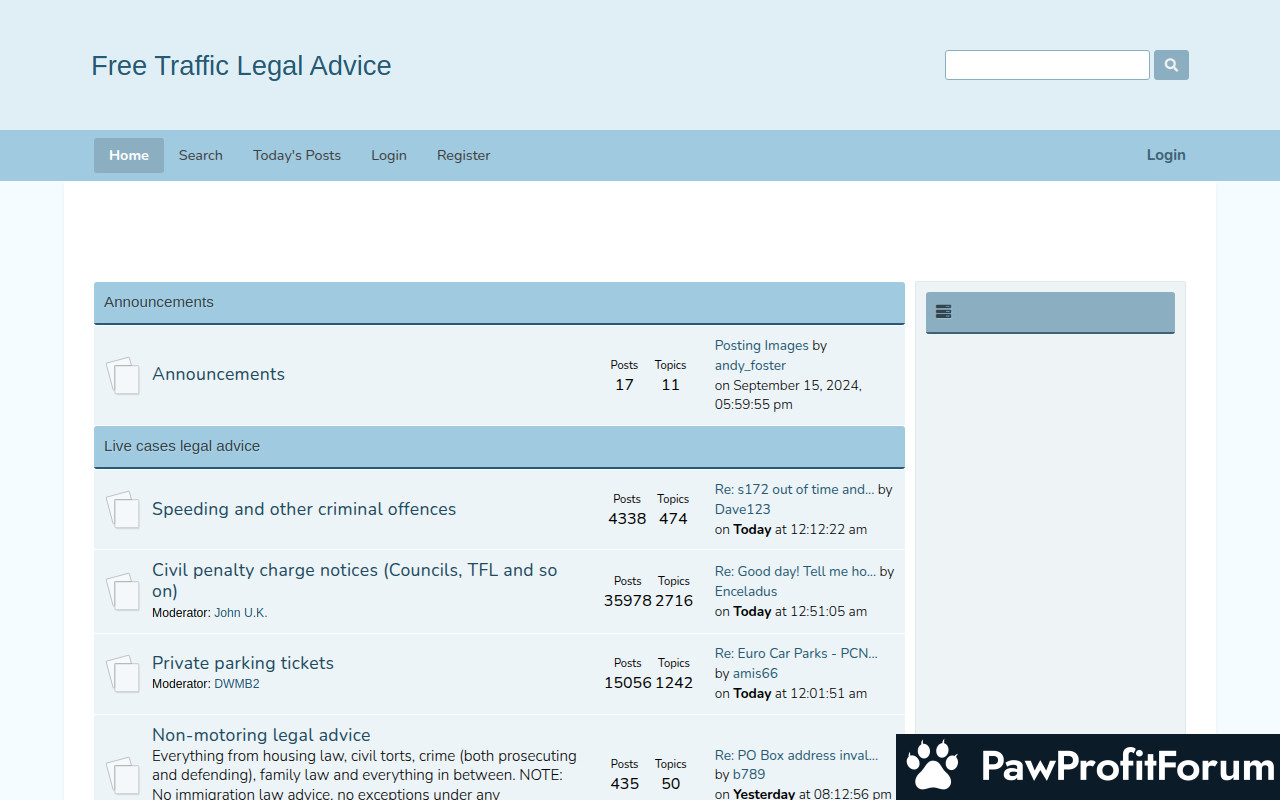The image size is (1280, 800).
Task: Click the Free Traffic Legal Advice title
Action: [241, 66]
